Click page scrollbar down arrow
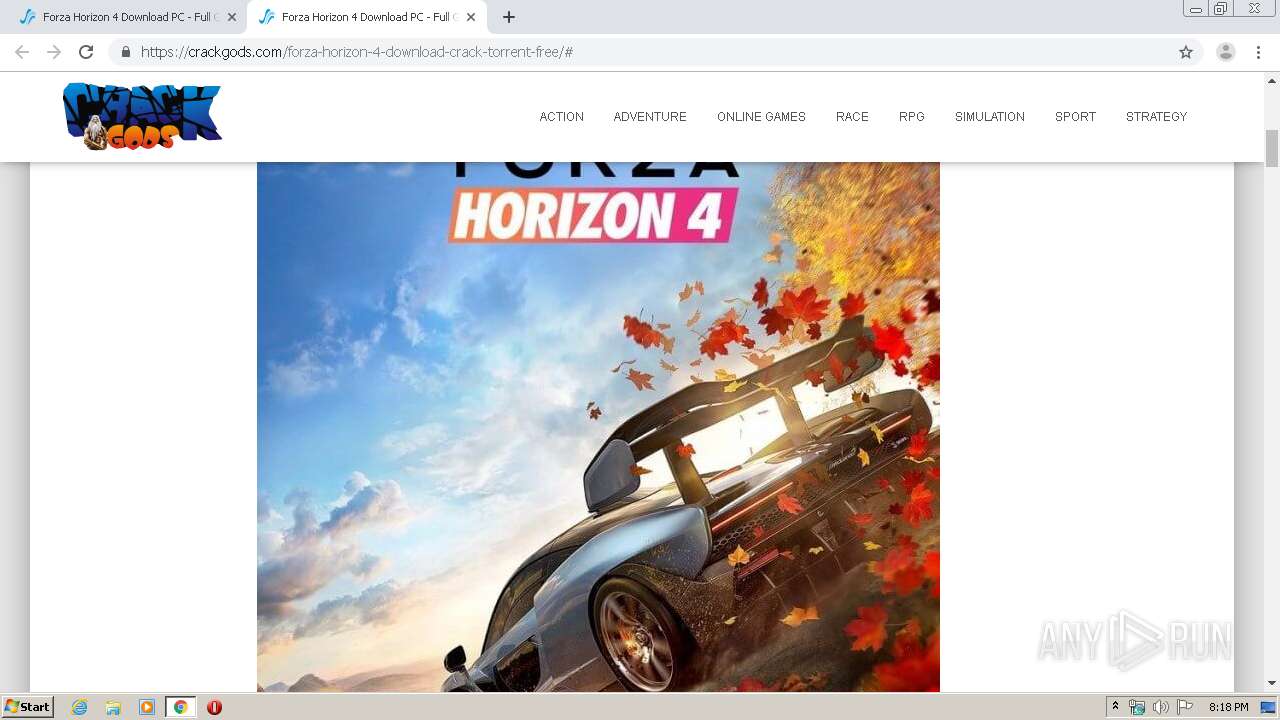 coord(1272,683)
